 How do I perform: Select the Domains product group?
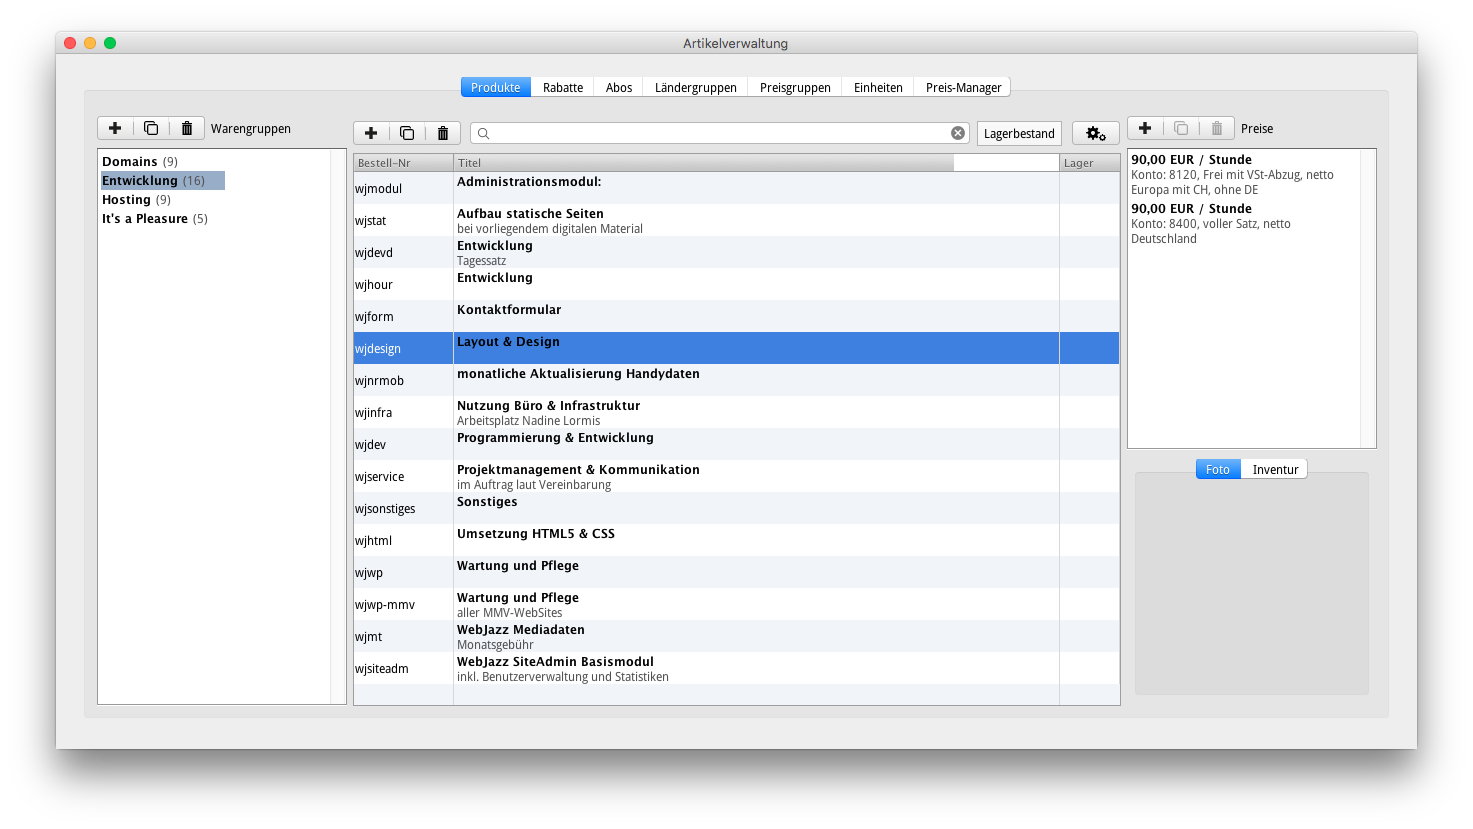pos(140,161)
